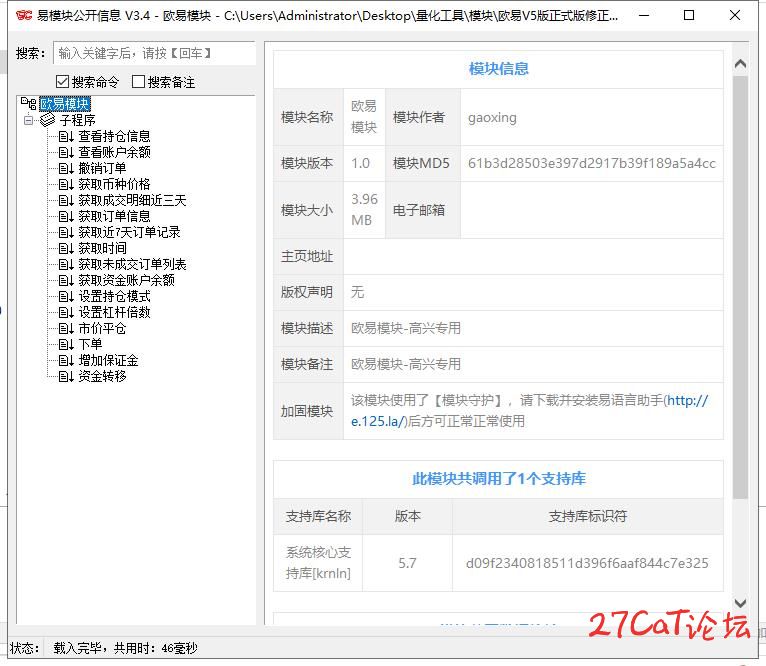Click the vertical scrollbar thumb

click(x=741, y=287)
